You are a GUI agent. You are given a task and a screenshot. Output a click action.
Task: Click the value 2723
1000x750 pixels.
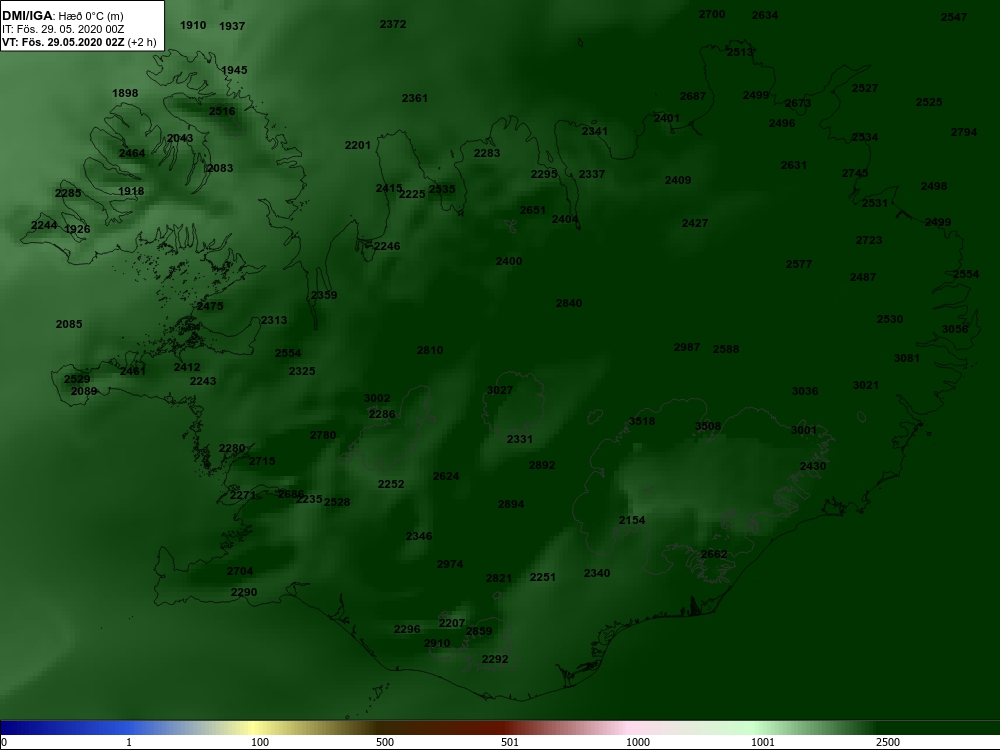[869, 240]
